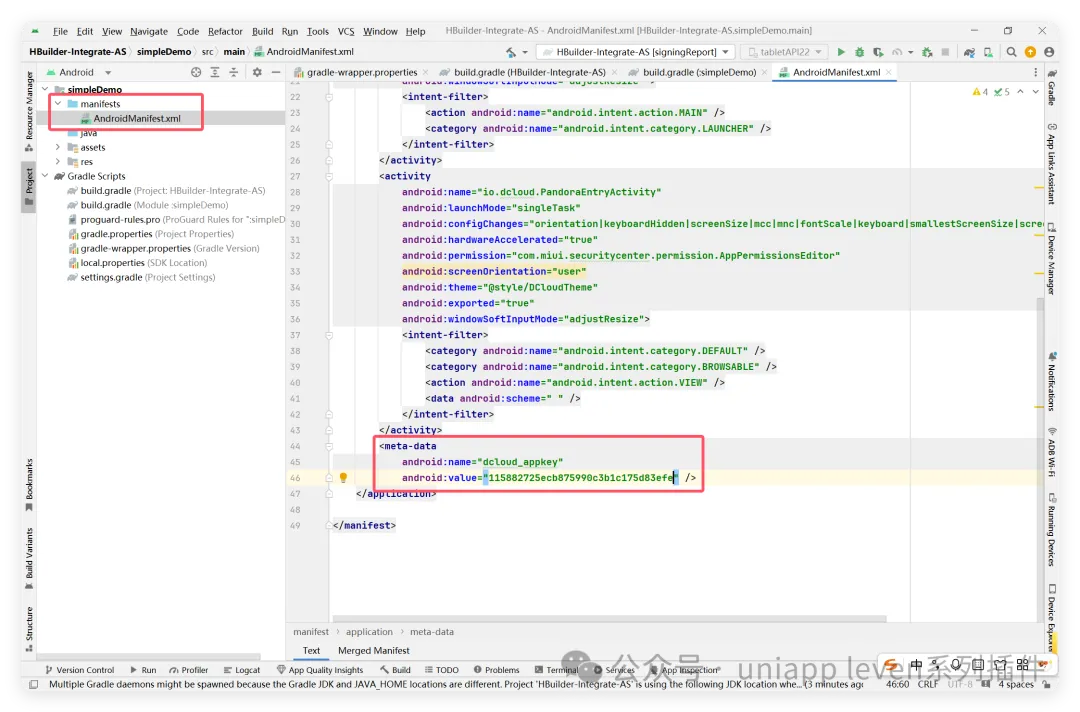Hide the project panel with minus icon
This screenshot has width=1080, height=712.
[x=276, y=72]
